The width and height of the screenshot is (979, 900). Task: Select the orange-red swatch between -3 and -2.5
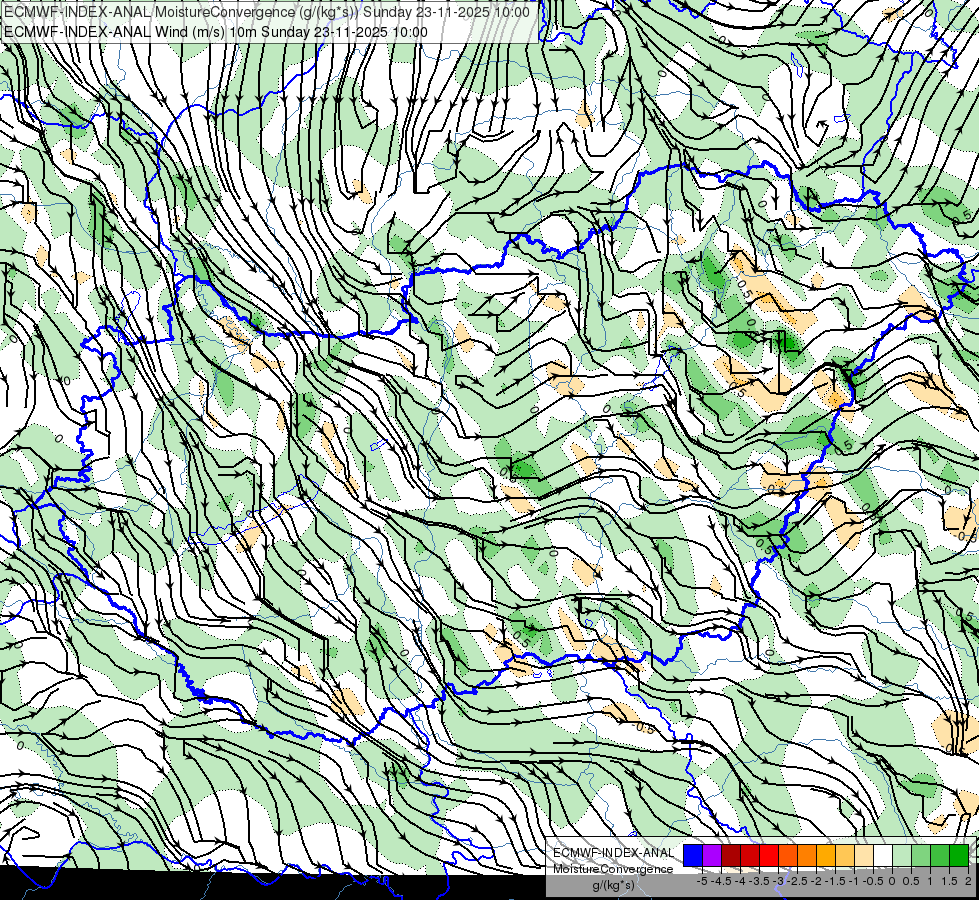788,855
